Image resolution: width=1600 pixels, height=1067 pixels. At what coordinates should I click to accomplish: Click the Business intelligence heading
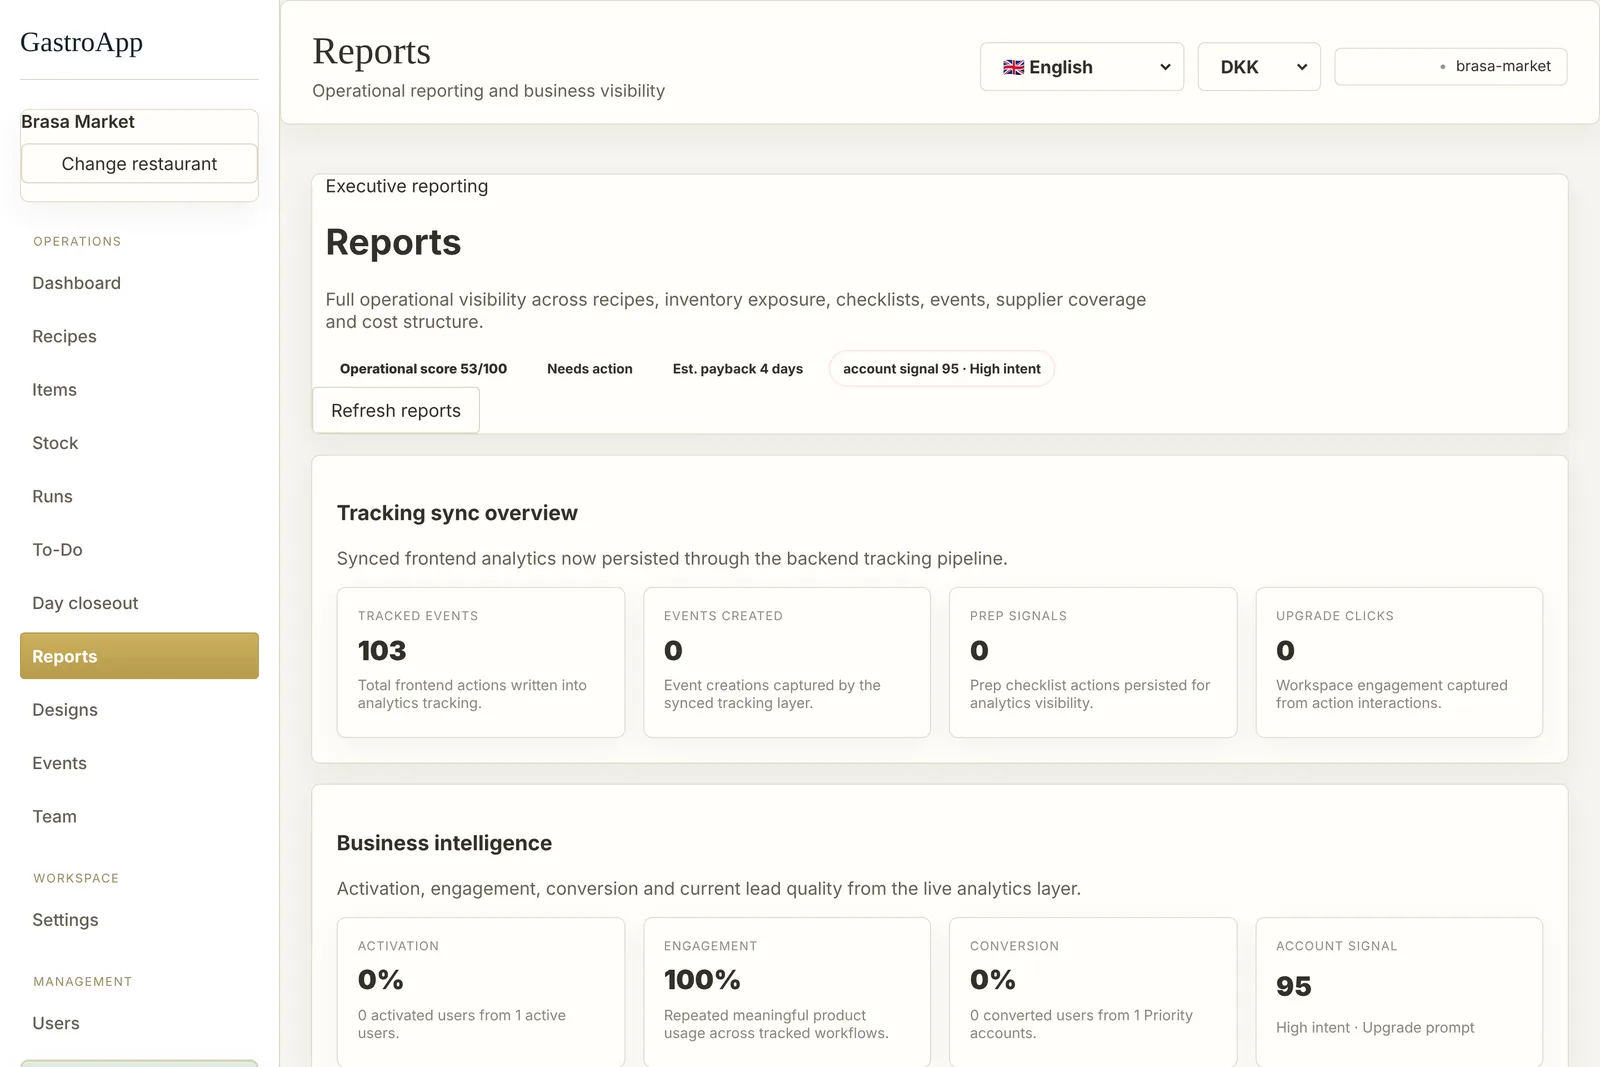coord(444,843)
